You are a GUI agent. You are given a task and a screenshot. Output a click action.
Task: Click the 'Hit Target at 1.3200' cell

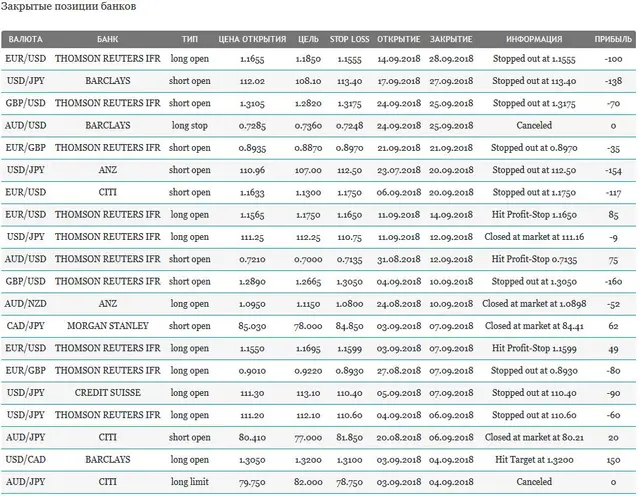point(534,460)
